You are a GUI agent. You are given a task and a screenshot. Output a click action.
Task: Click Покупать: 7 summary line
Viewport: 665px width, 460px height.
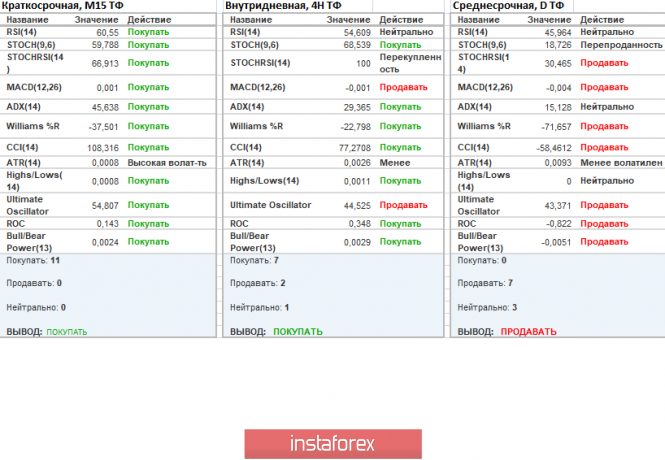254,261
